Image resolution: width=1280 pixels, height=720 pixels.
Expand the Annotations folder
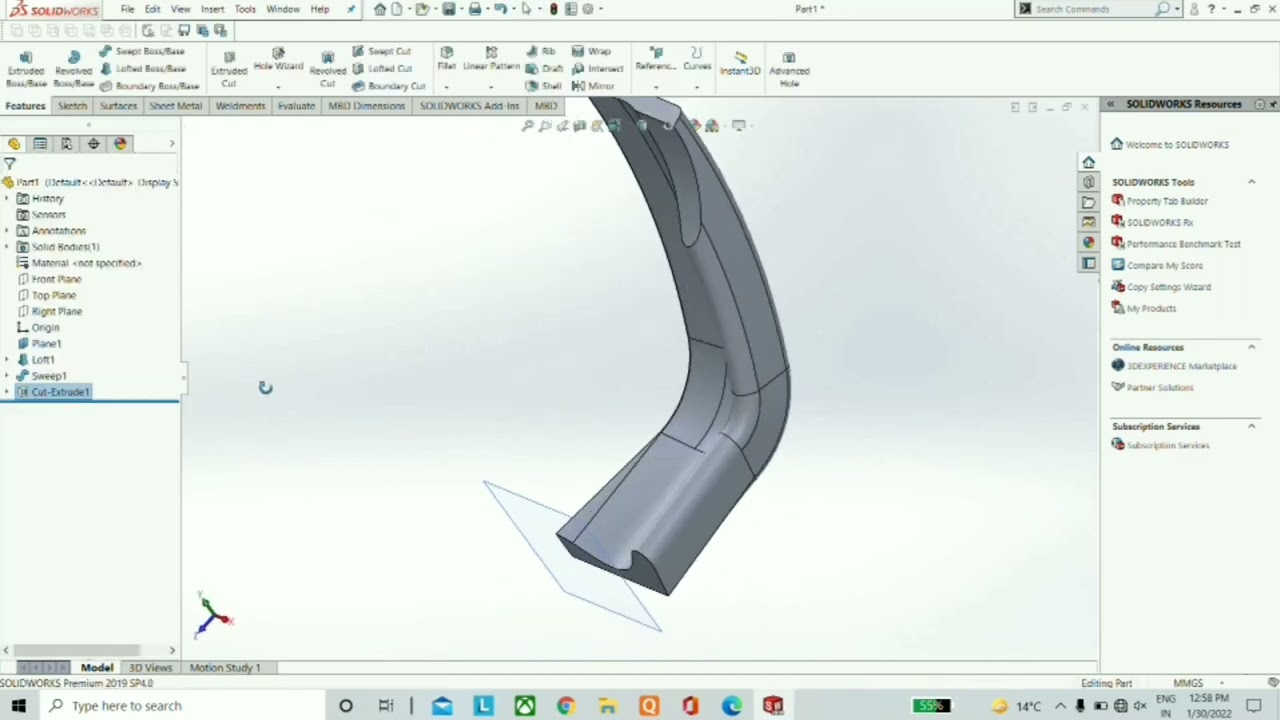point(8,231)
